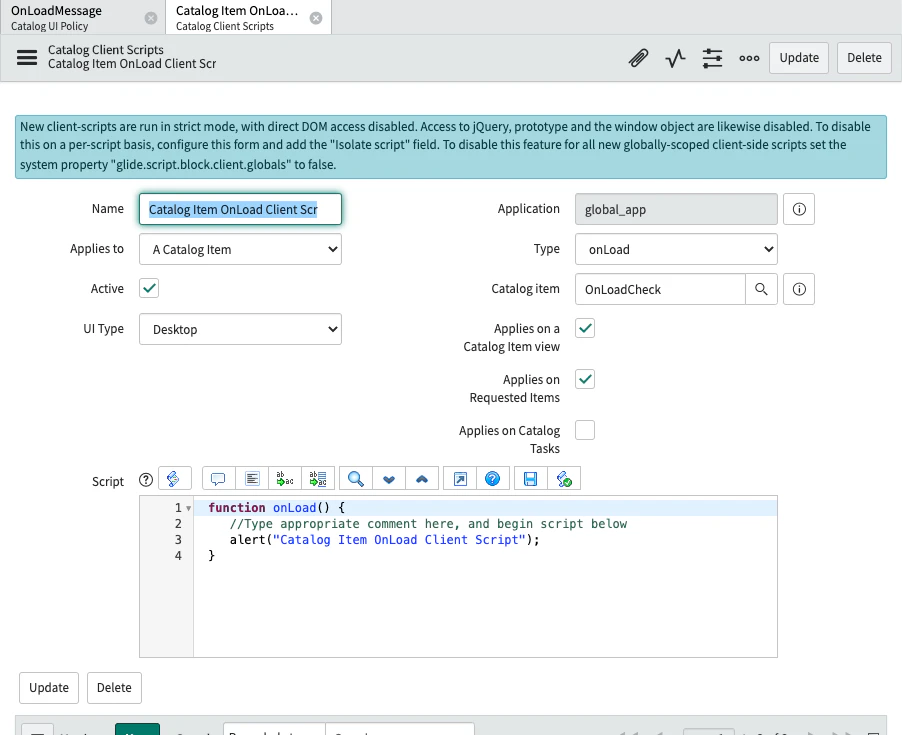Click Delete button in header
The image size is (902, 735).
coord(864,58)
